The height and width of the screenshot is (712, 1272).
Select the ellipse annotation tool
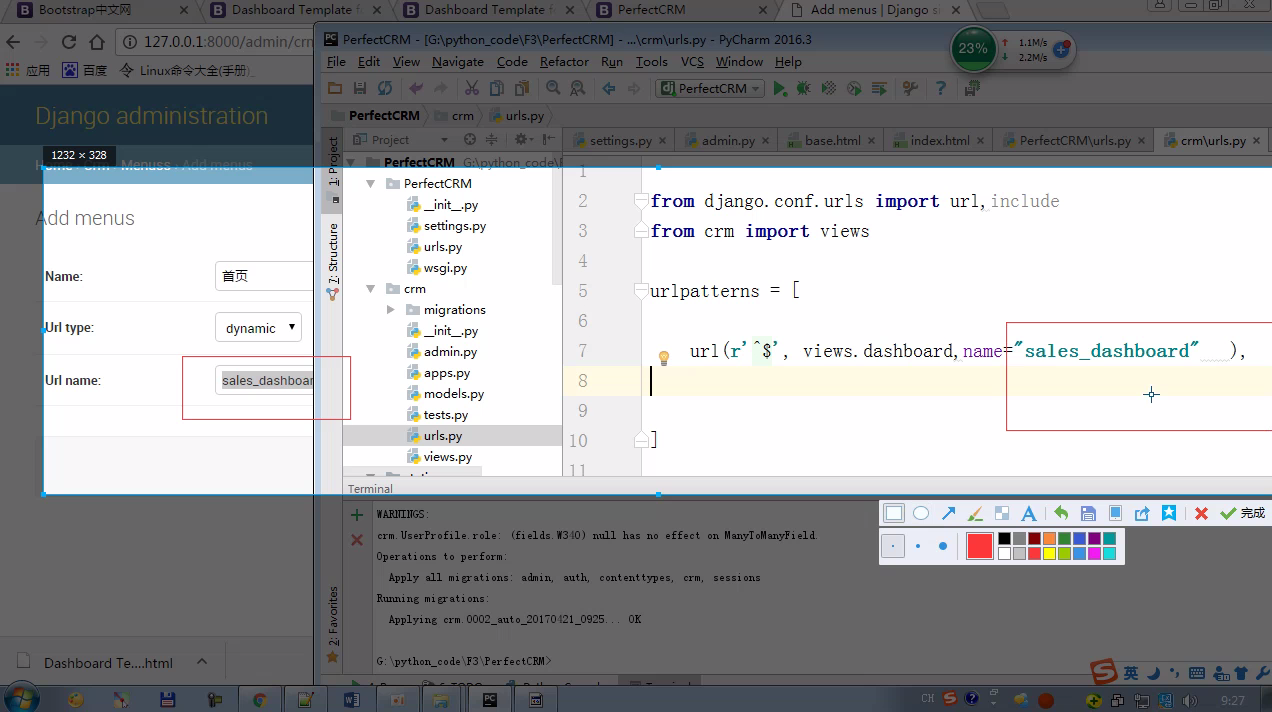[921, 513]
